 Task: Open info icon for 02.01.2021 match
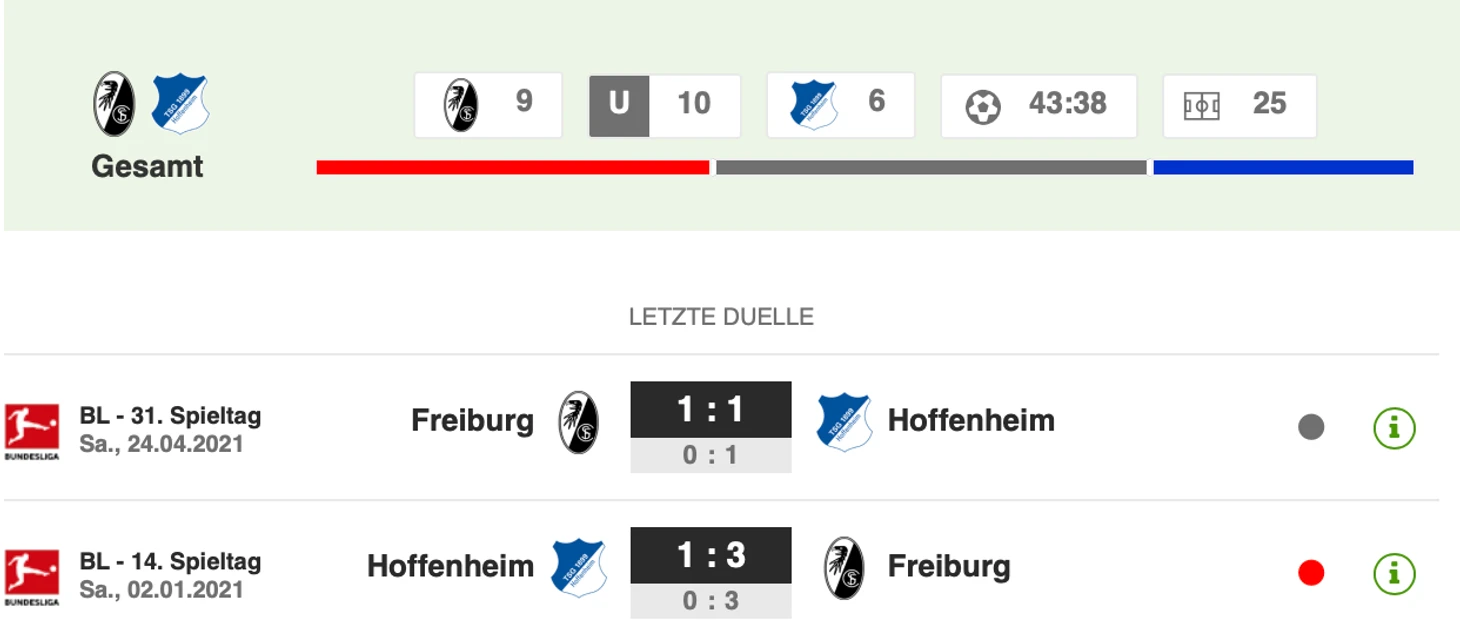pos(1394,574)
